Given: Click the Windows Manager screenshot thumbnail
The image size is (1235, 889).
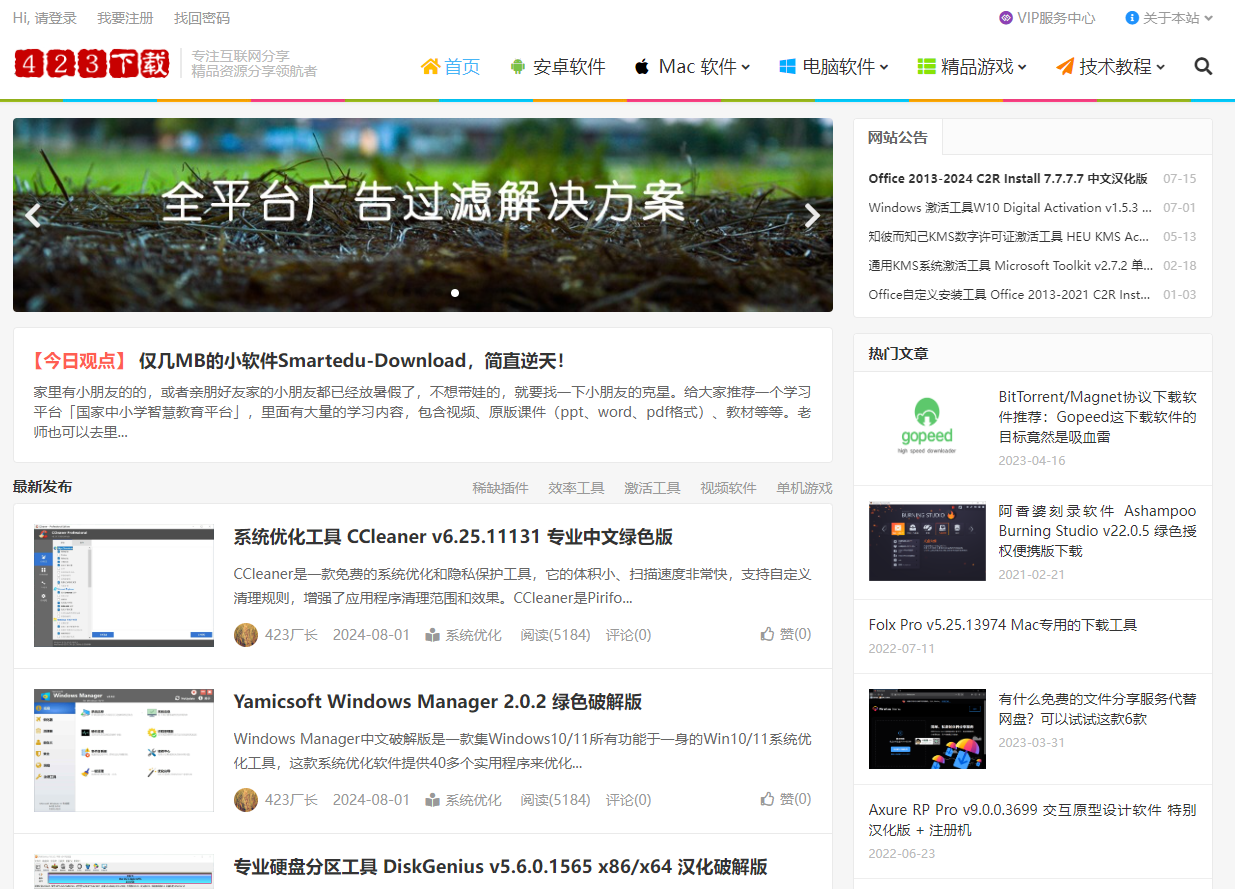Looking at the screenshot, I should pyautogui.click(x=124, y=750).
